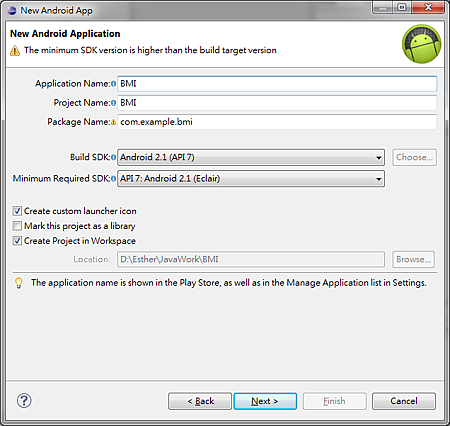Open the Minimum Required SDK dropdown

pos(251,179)
